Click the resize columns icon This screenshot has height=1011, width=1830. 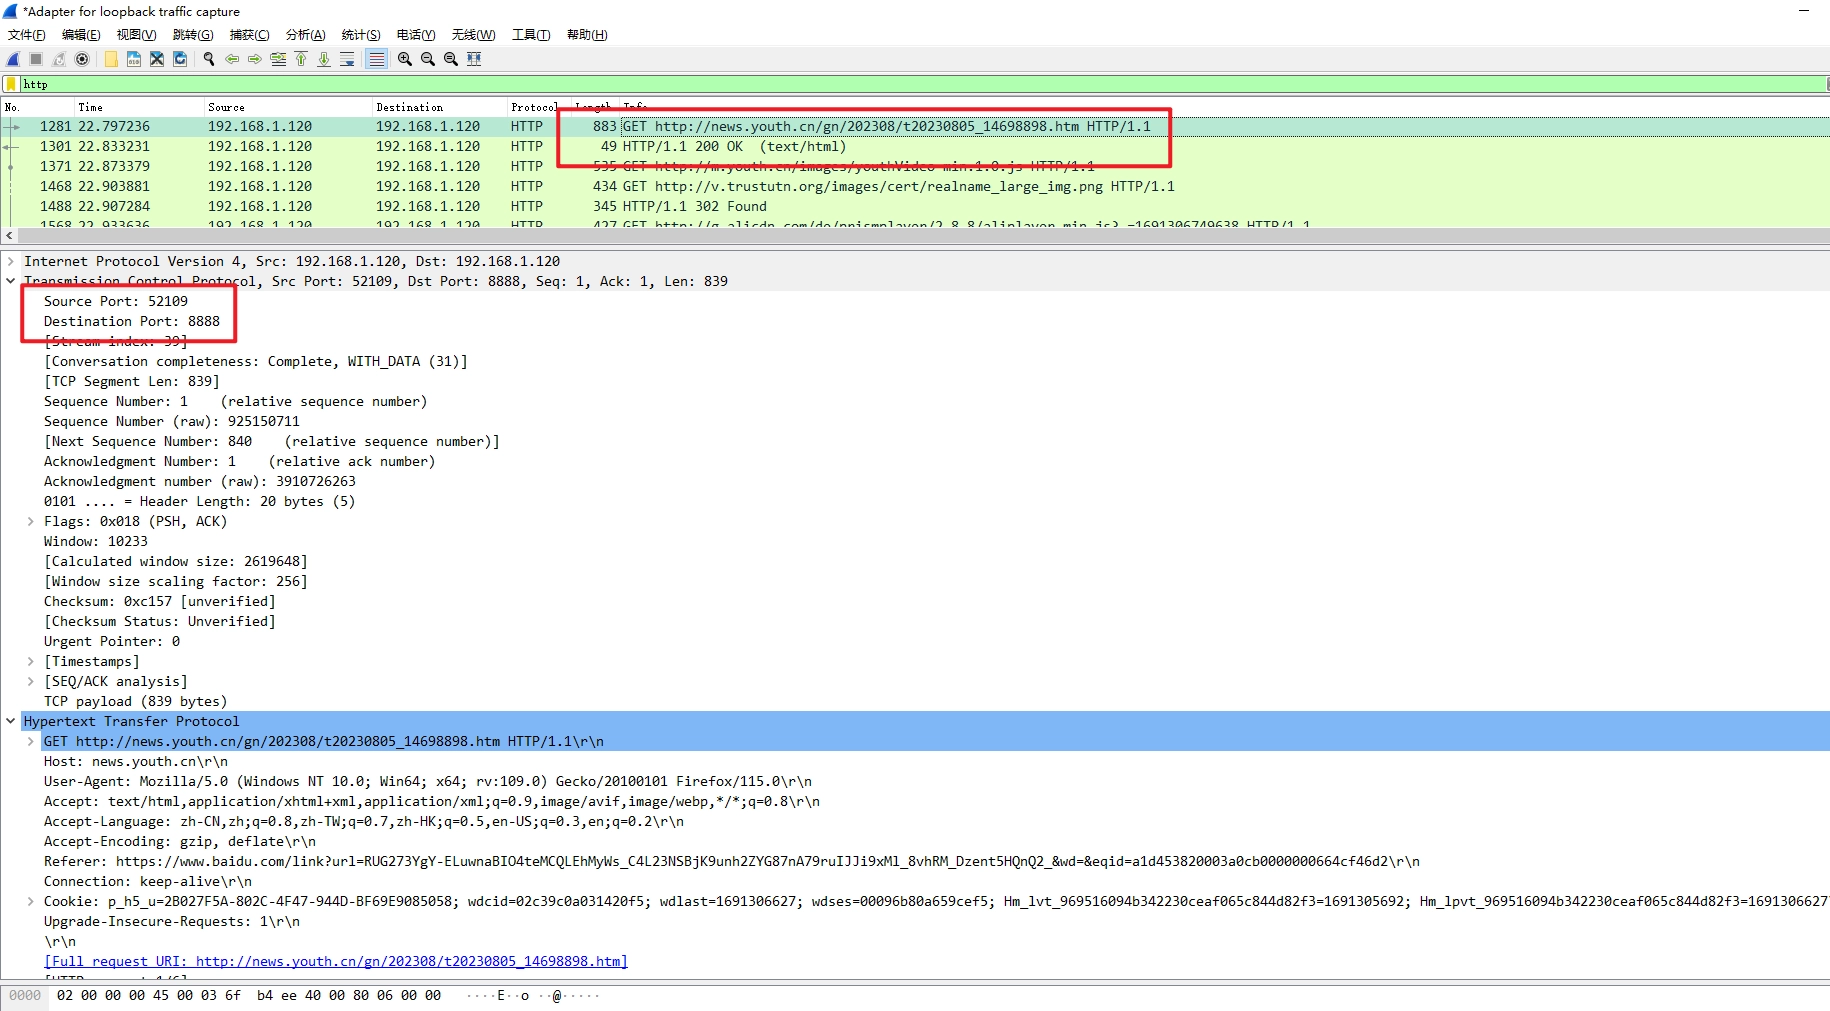tap(474, 59)
